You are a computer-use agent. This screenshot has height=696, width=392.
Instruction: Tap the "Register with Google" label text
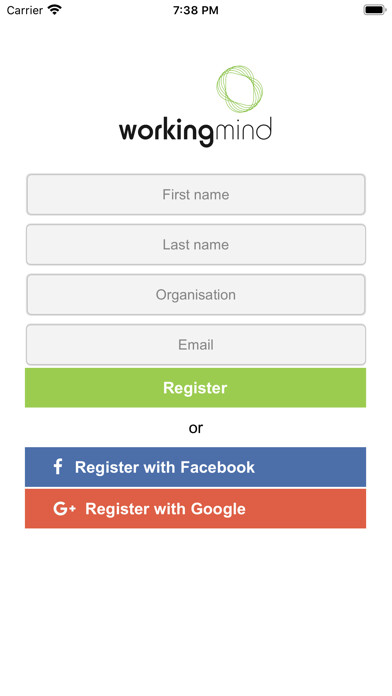tap(165, 509)
